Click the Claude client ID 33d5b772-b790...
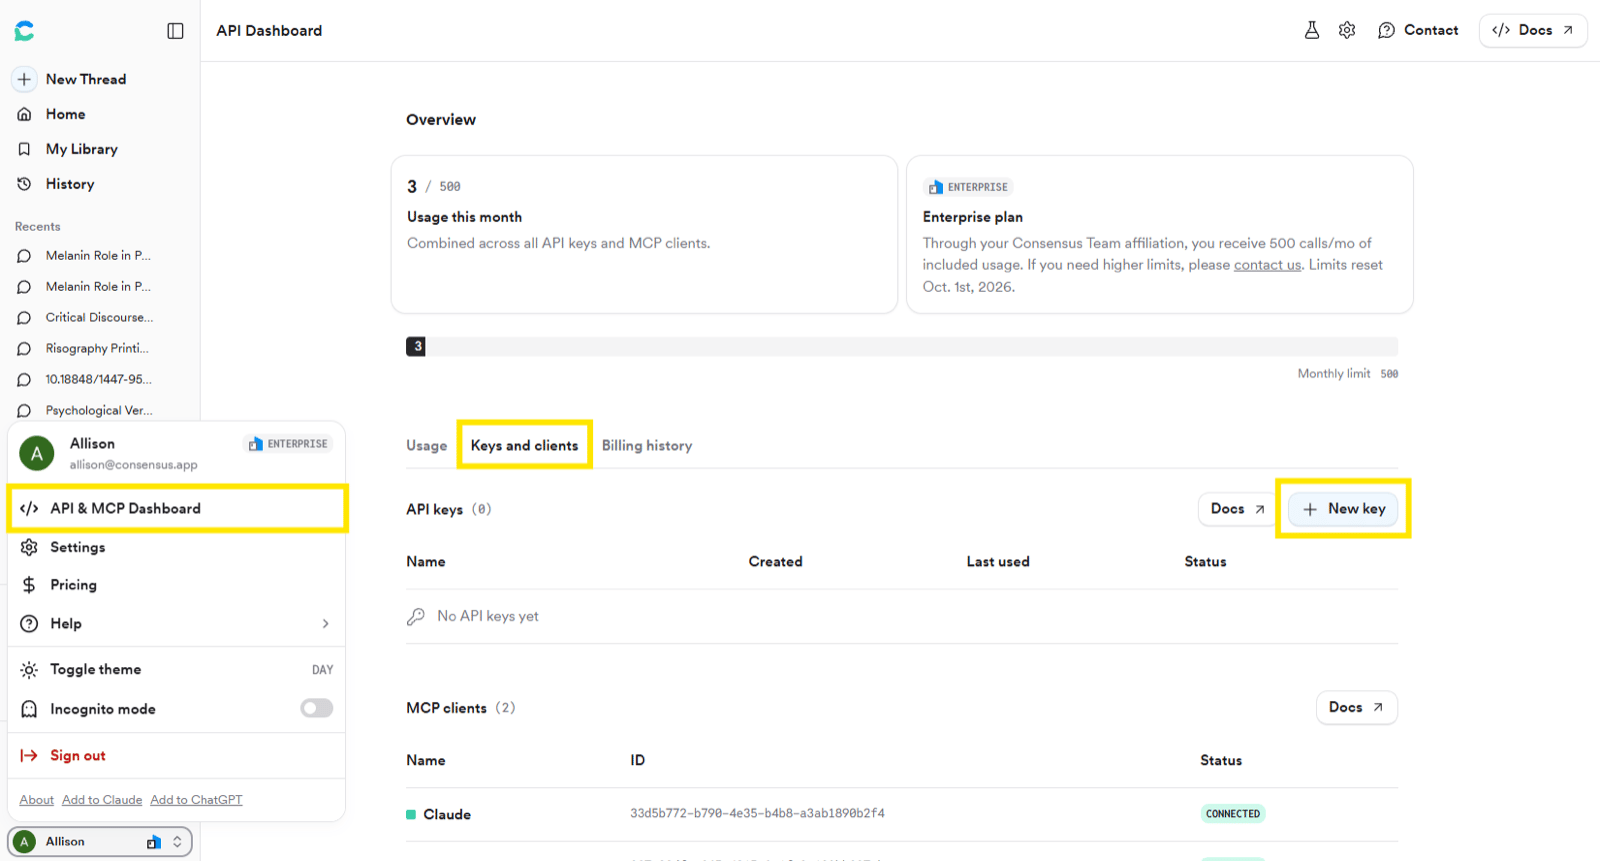This screenshot has width=1600, height=861. point(757,814)
